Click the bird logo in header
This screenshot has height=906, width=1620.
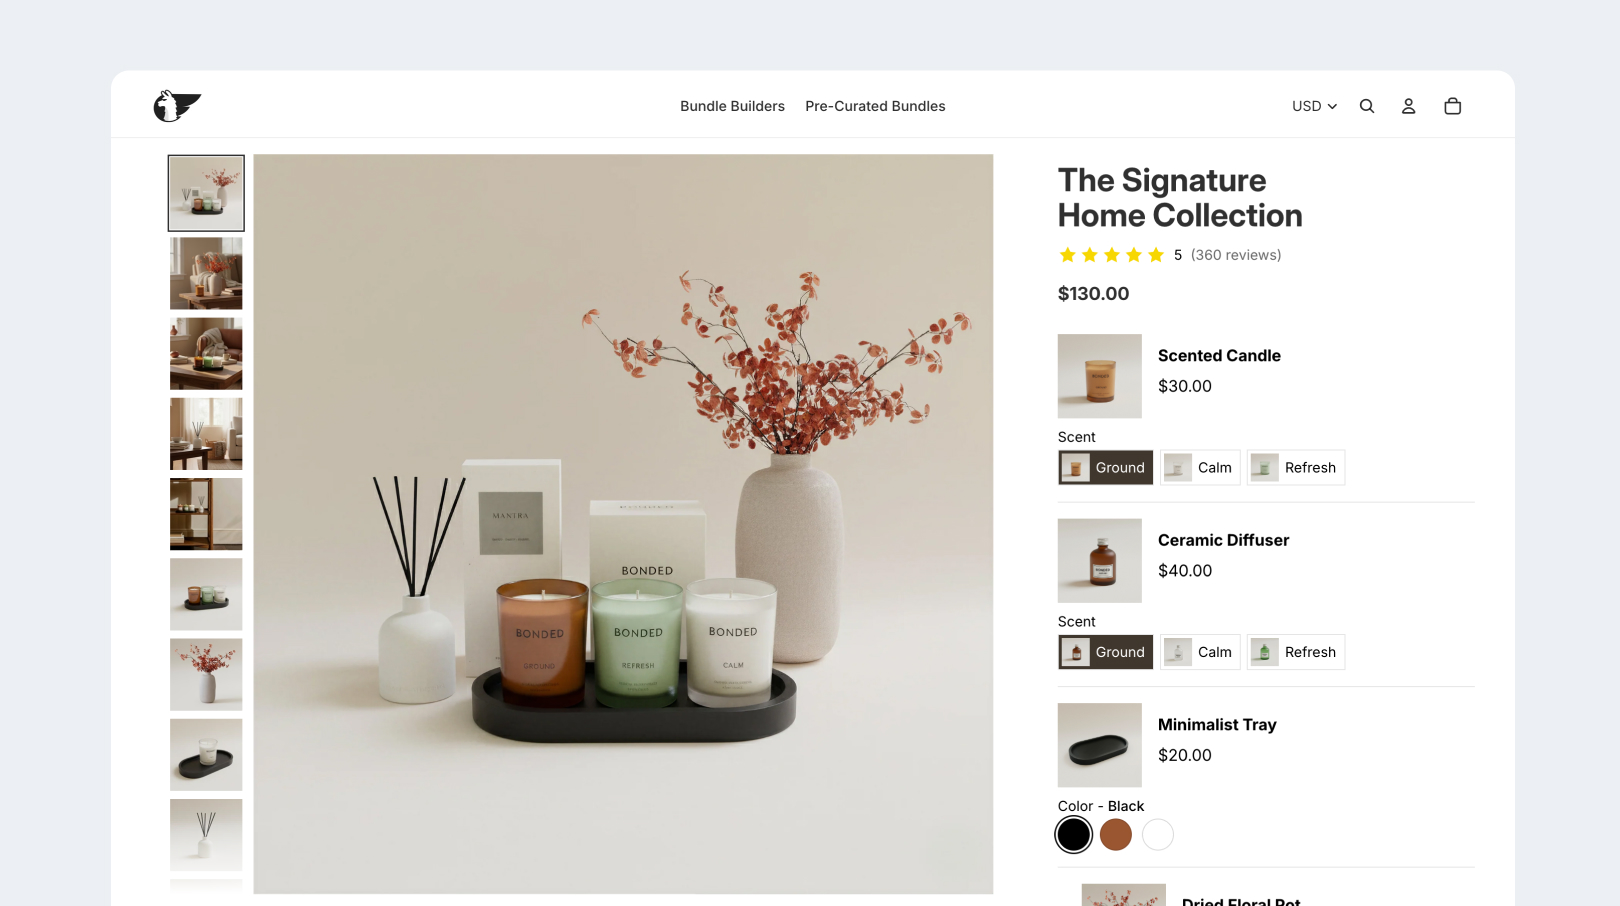(177, 105)
